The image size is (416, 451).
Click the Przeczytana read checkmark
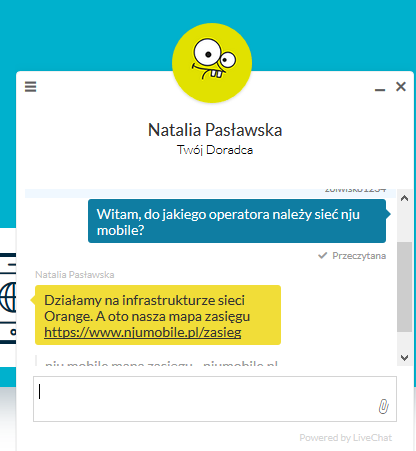(322, 256)
